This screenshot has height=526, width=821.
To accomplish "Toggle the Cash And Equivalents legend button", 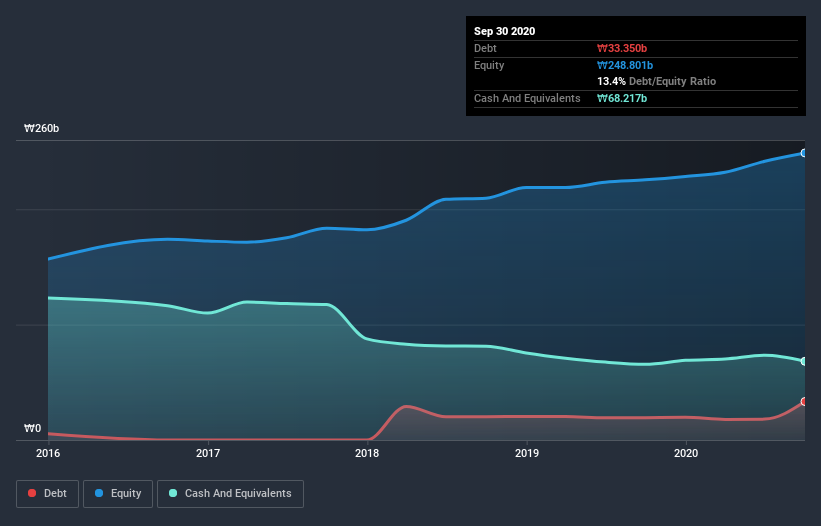I will point(230,494).
